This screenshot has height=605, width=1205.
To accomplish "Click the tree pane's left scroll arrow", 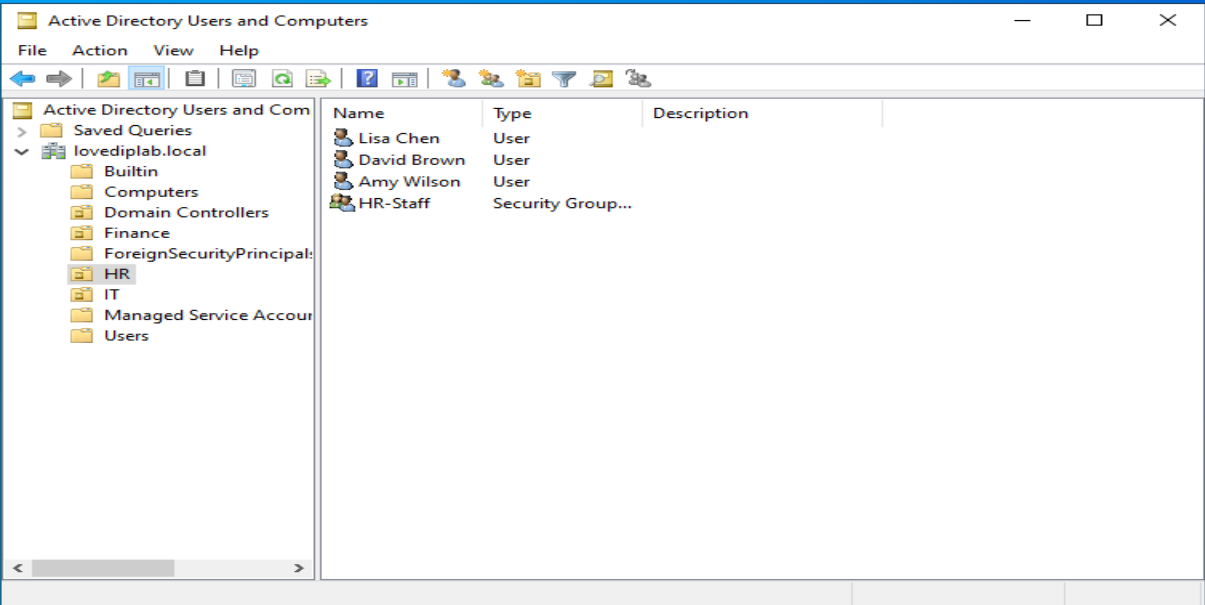I will pos(17,568).
